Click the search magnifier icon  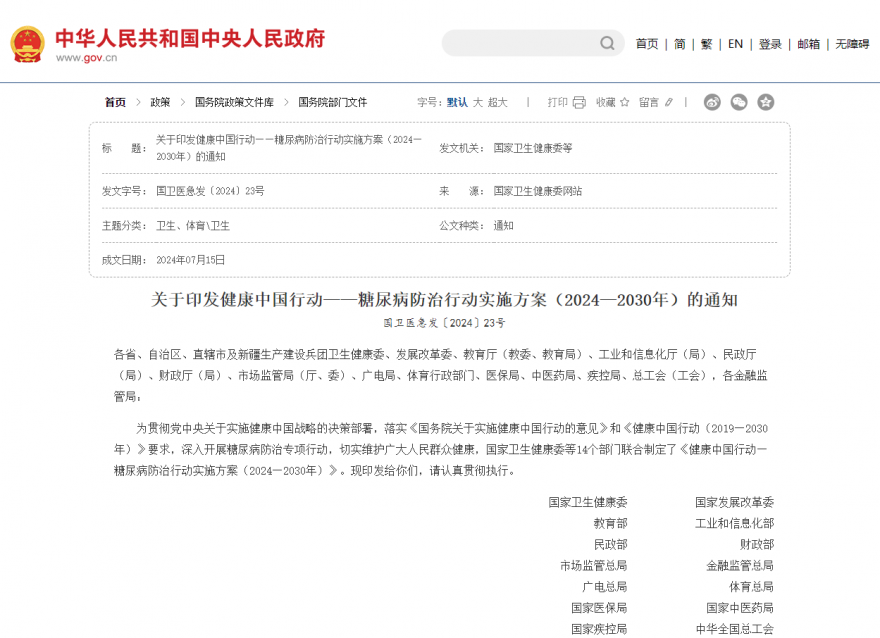coord(607,44)
